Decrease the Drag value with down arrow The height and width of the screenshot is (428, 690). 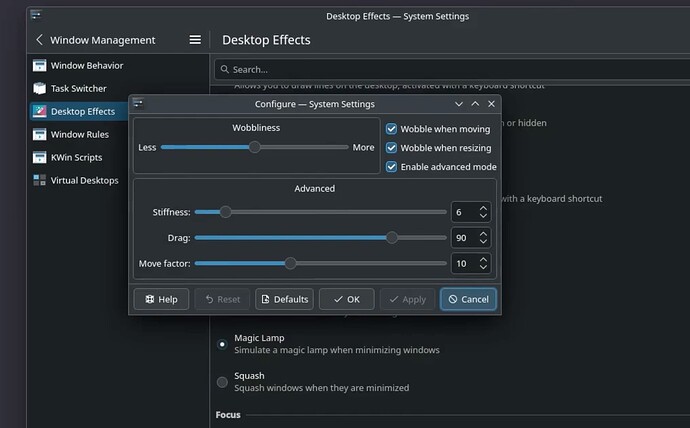(x=483, y=242)
